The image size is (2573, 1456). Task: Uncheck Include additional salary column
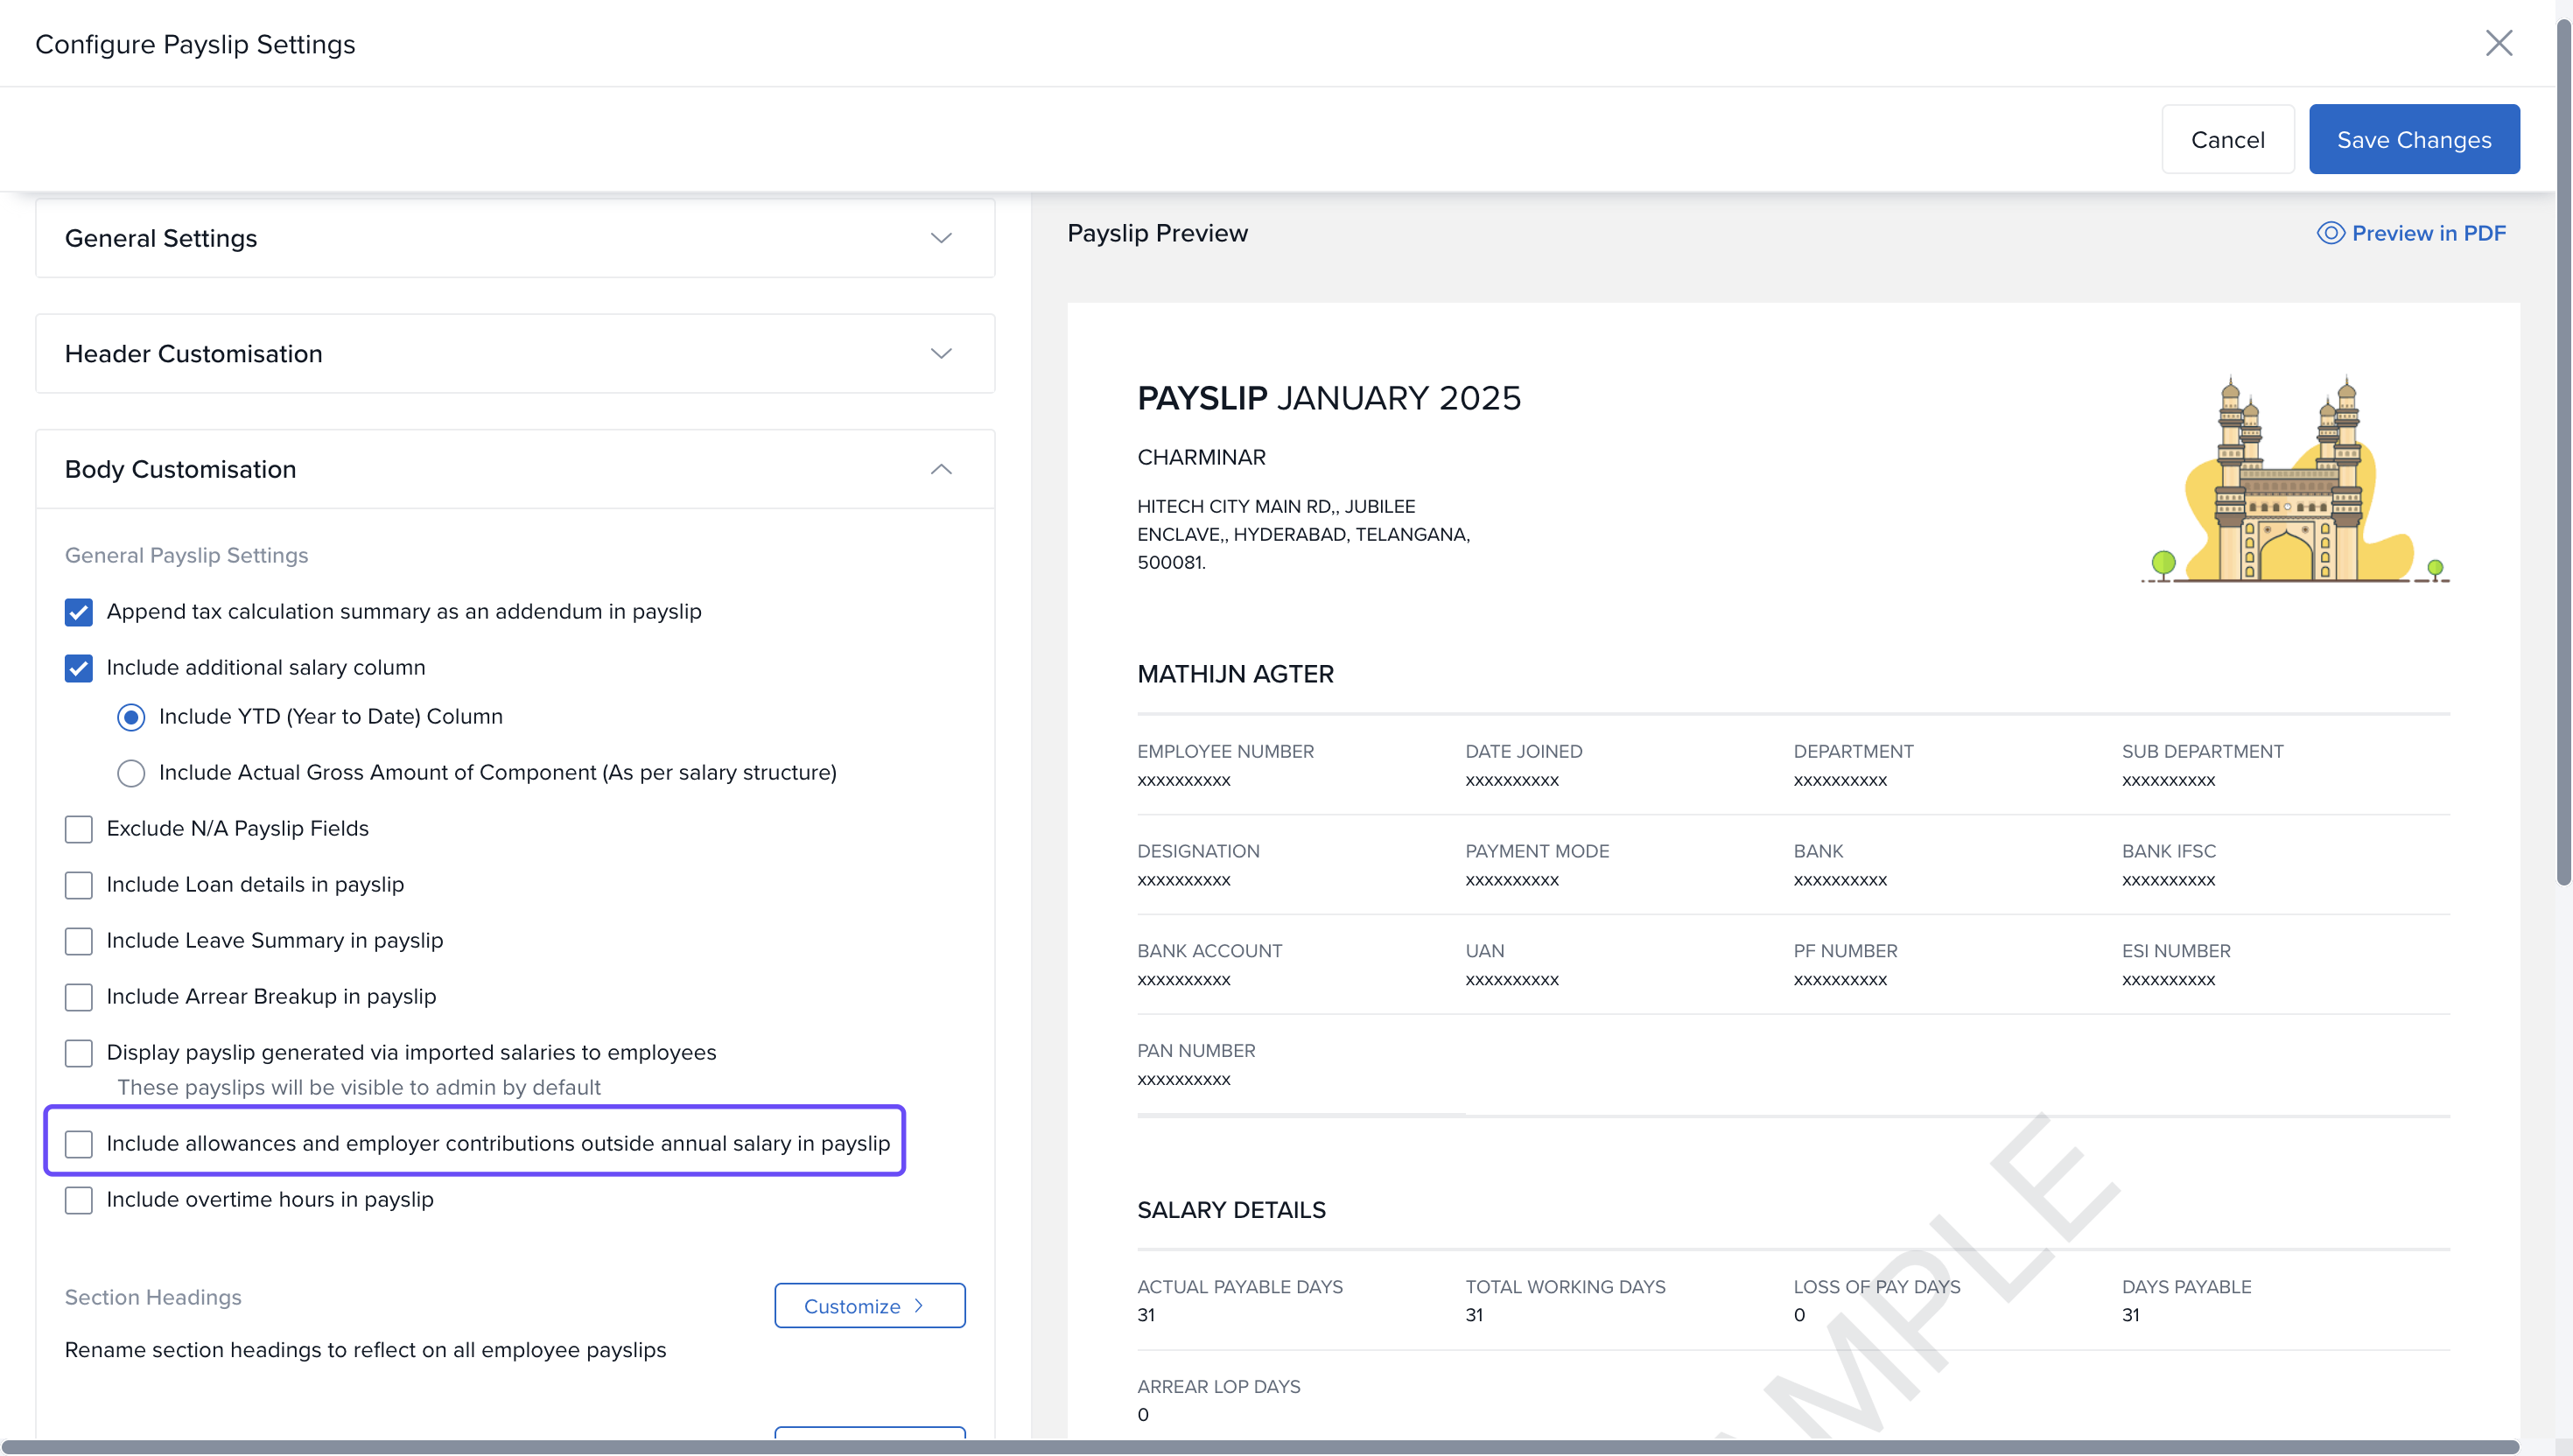[x=79, y=668]
